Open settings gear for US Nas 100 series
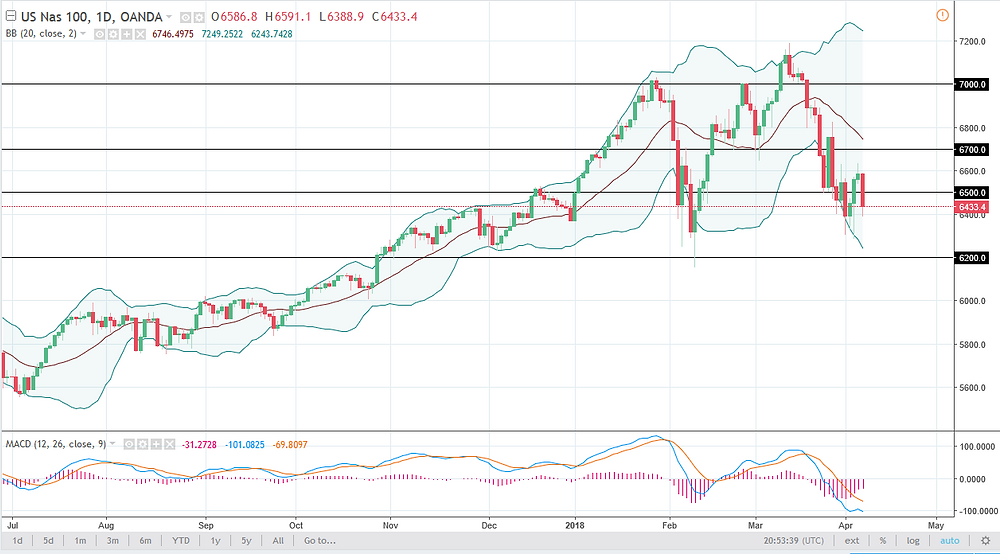 click(199, 17)
